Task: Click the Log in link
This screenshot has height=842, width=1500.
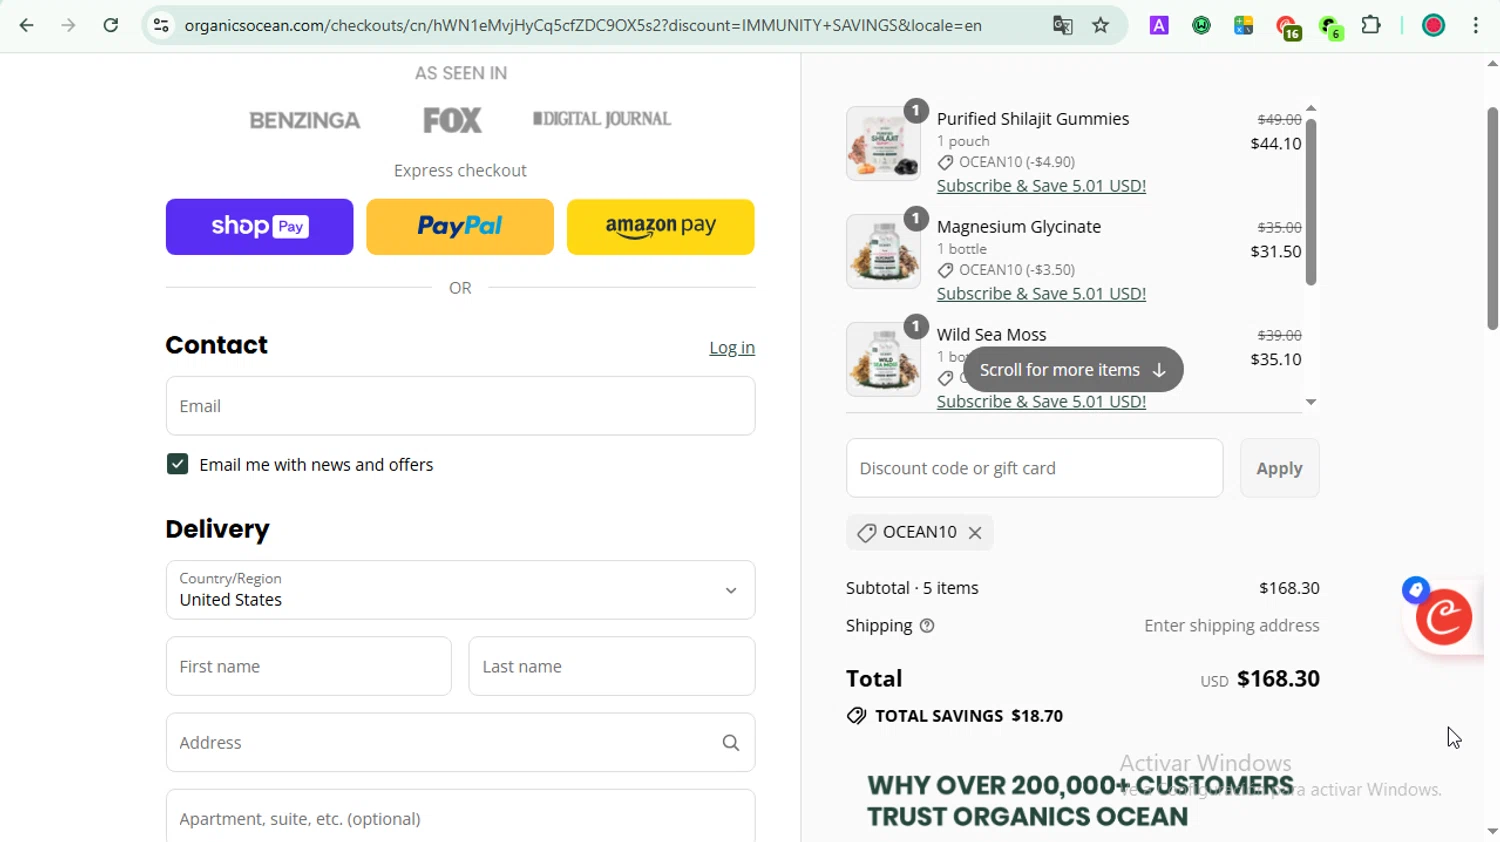Action: (732, 348)
